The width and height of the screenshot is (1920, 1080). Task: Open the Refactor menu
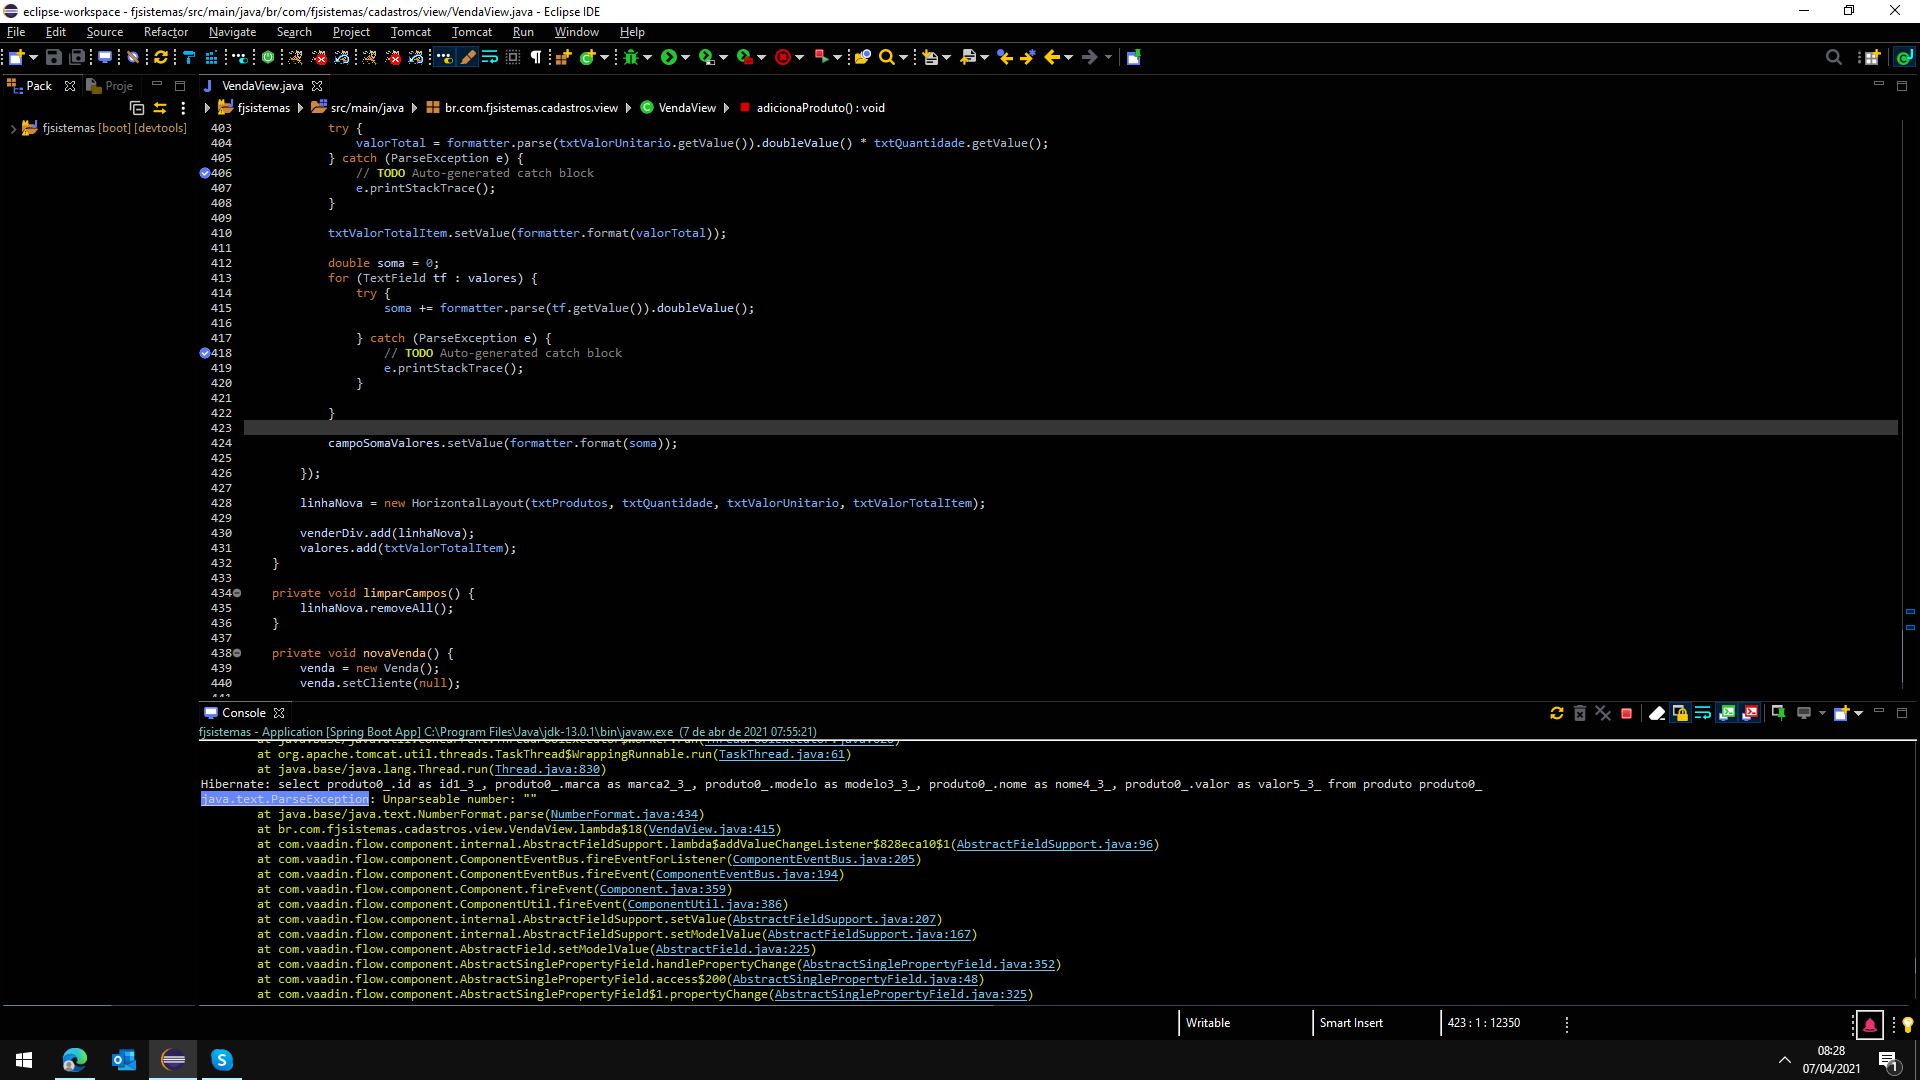point(166,32)
